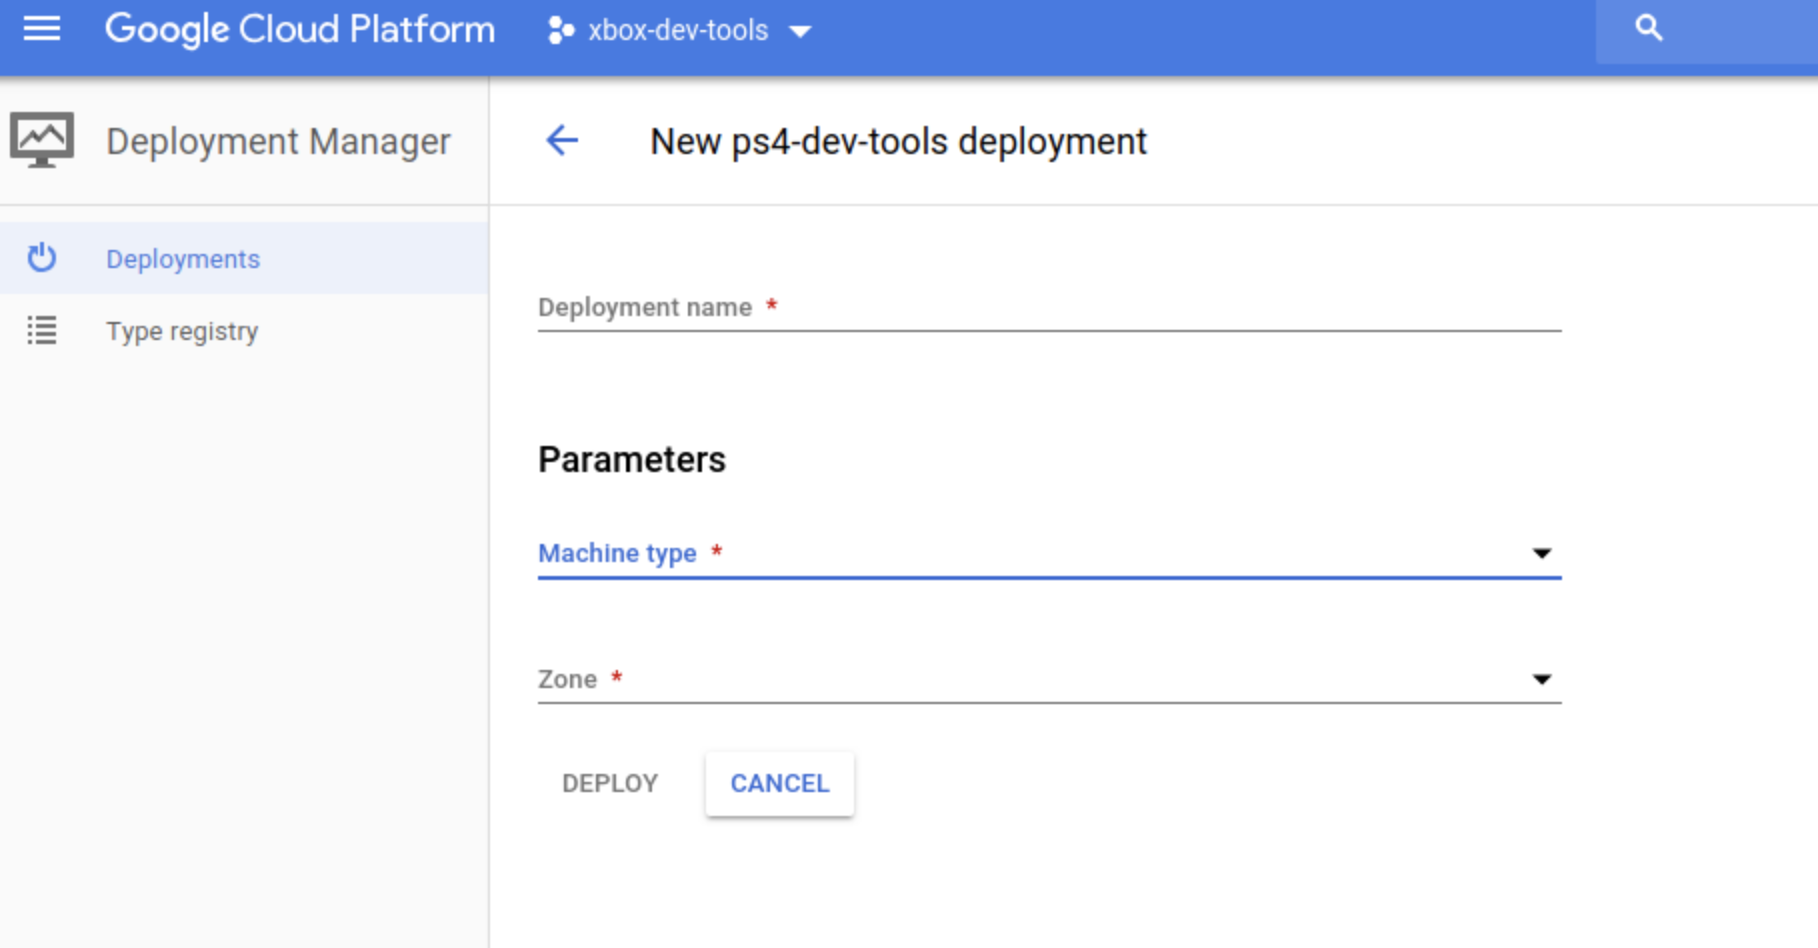Click the Type registry list icon
This screenshot has width=1818, height=948.
click(42, 330)
